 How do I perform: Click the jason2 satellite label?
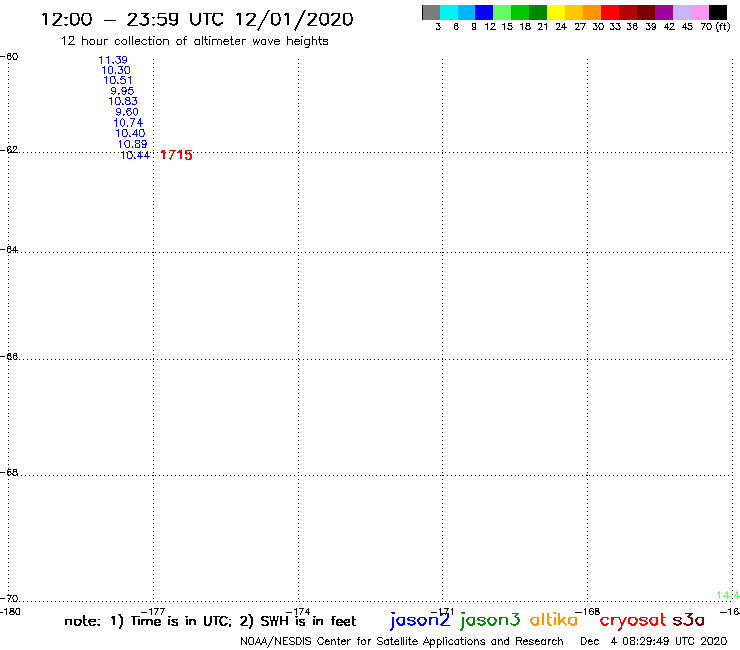coord(420,620)
